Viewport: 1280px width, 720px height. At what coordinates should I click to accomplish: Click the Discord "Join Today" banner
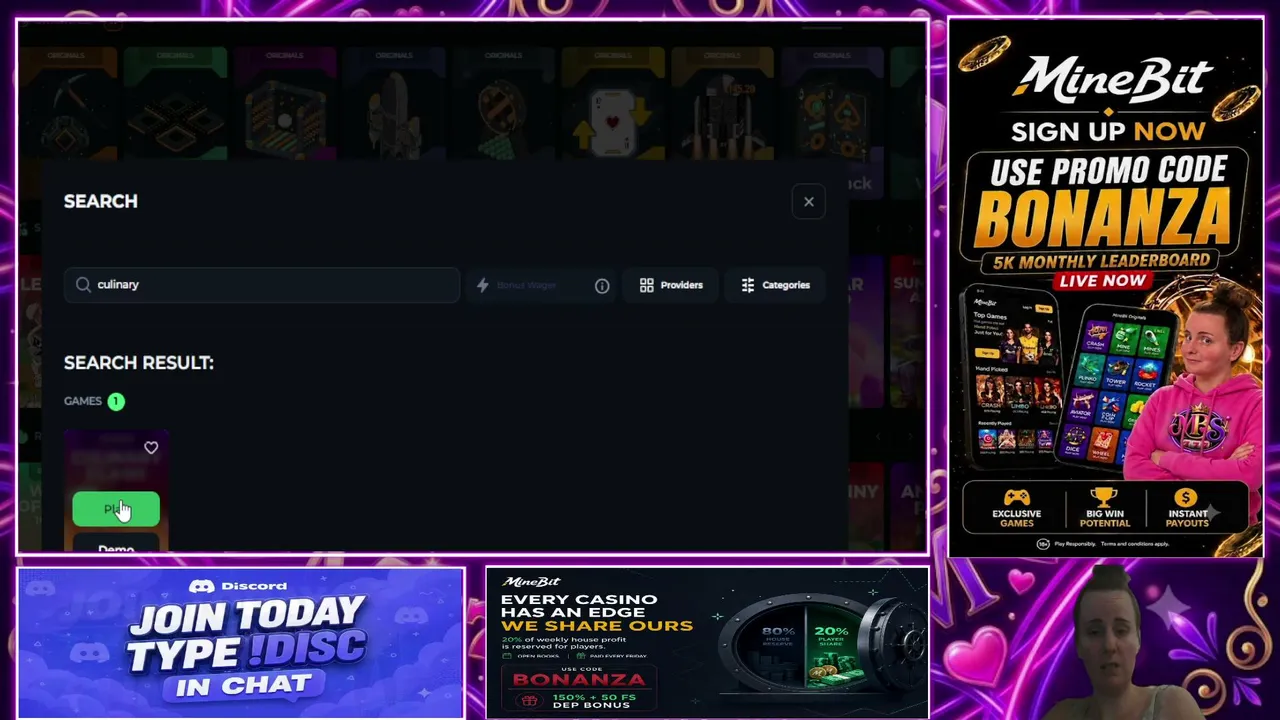pyautogui.click(x=241, y=643)
